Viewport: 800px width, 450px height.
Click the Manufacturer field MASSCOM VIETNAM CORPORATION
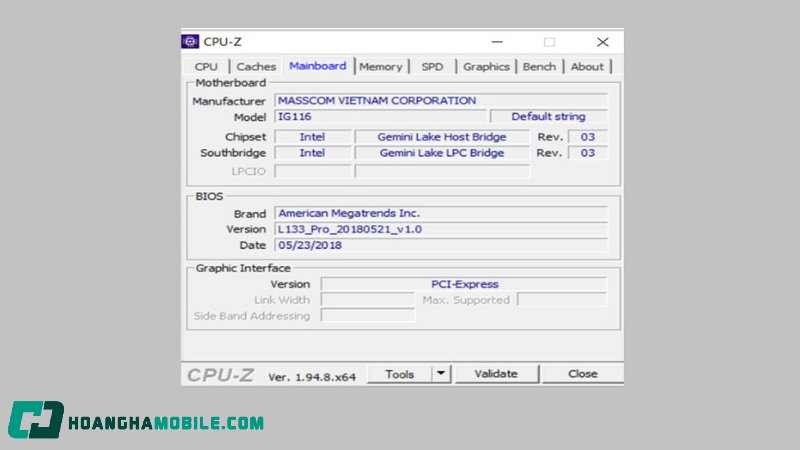point(441,101)
